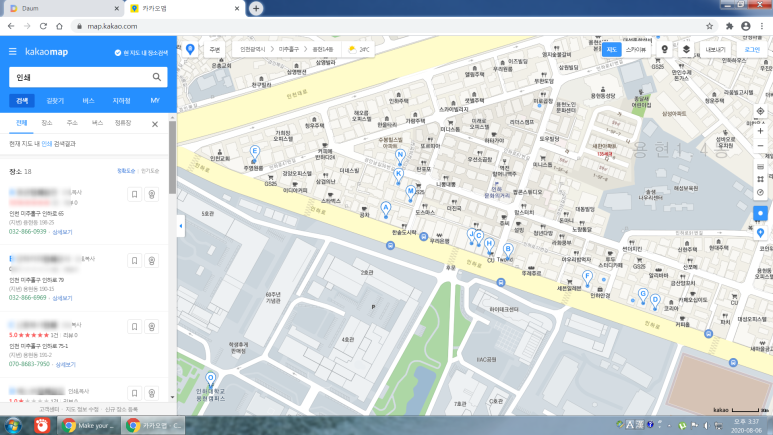Open roadview for the 인하로 79 result

(x=152, y=260)
